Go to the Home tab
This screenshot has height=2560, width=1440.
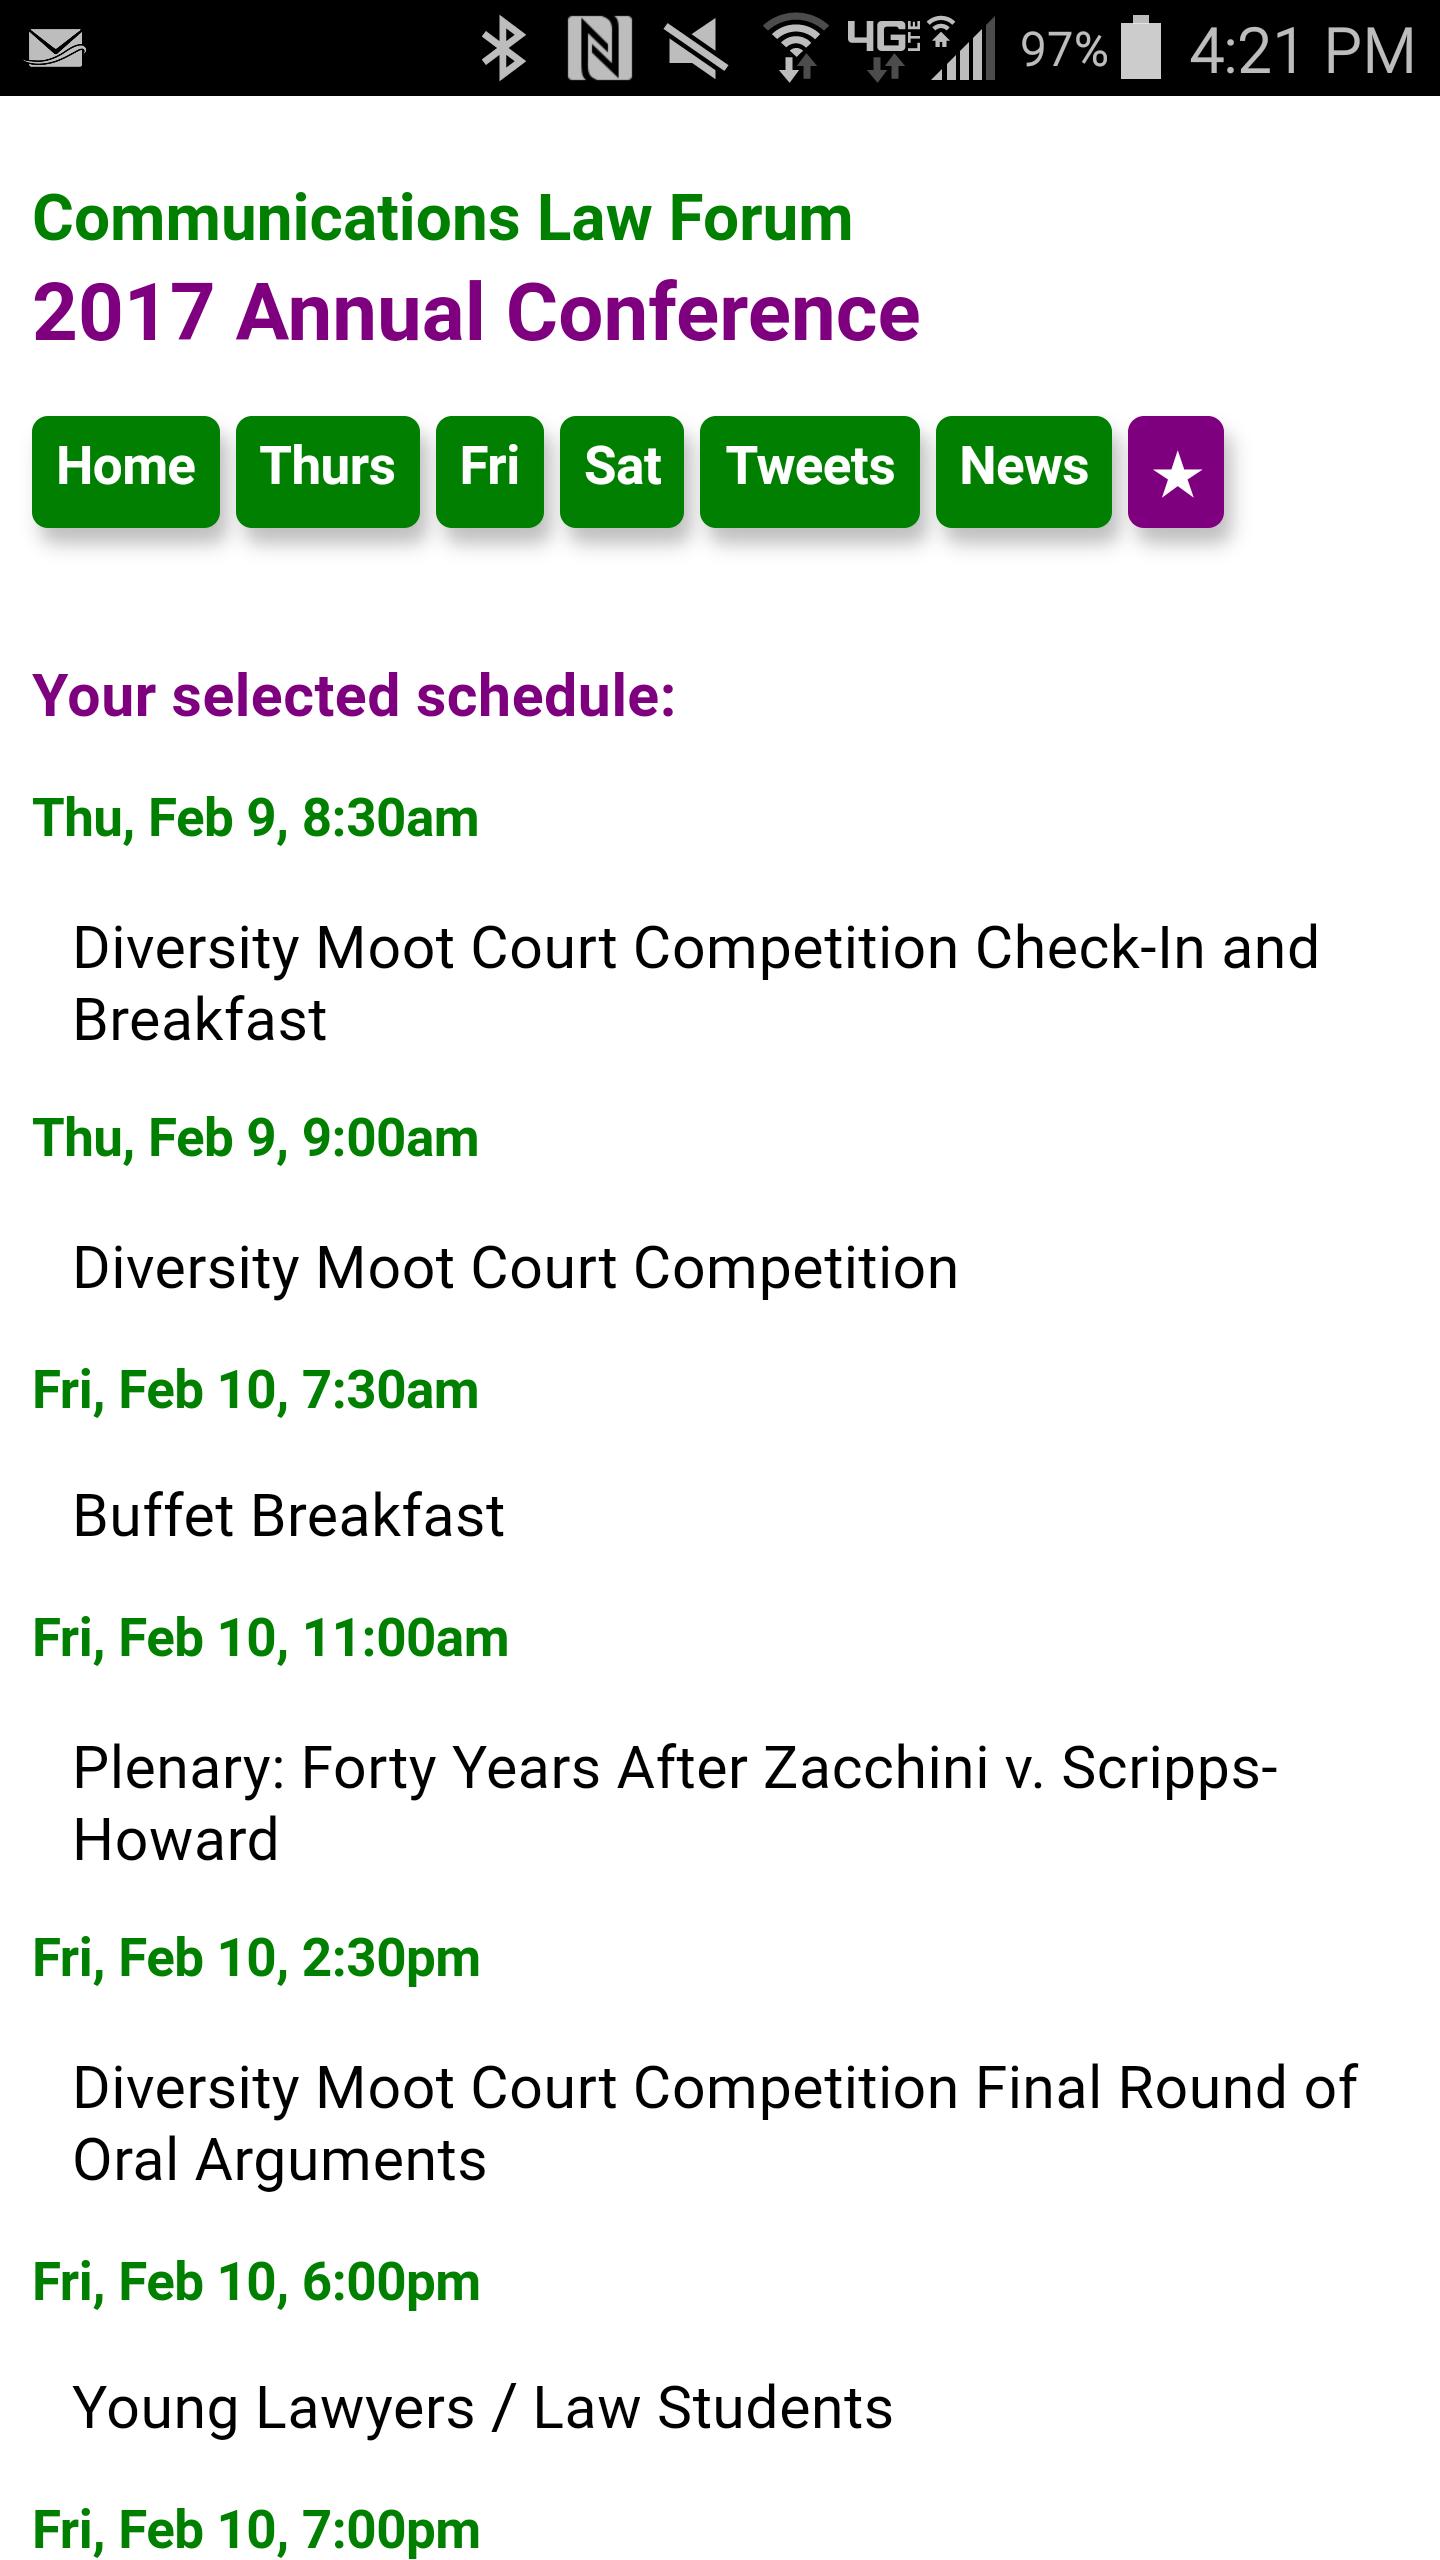click(x=126, y=471)
